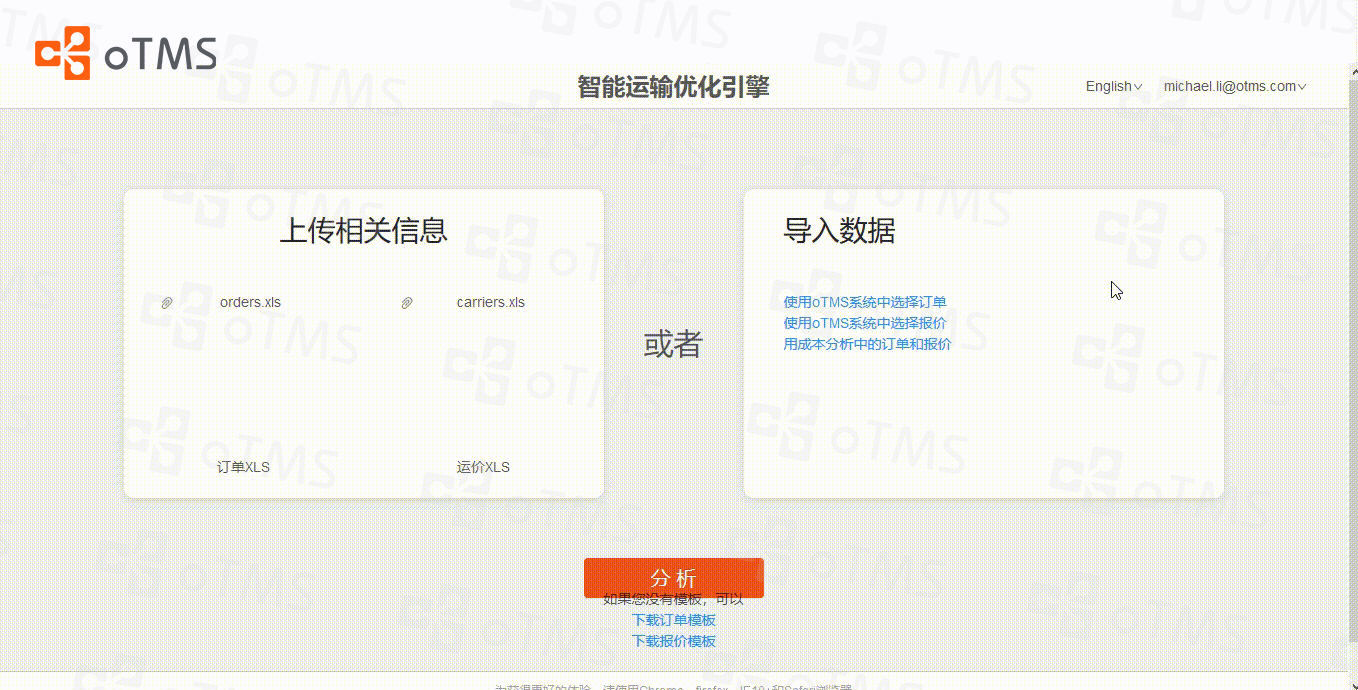Click the 订单XLS upload label
Image resolution: width=1358 pixels, height=690 pixels.
(243, 467)
